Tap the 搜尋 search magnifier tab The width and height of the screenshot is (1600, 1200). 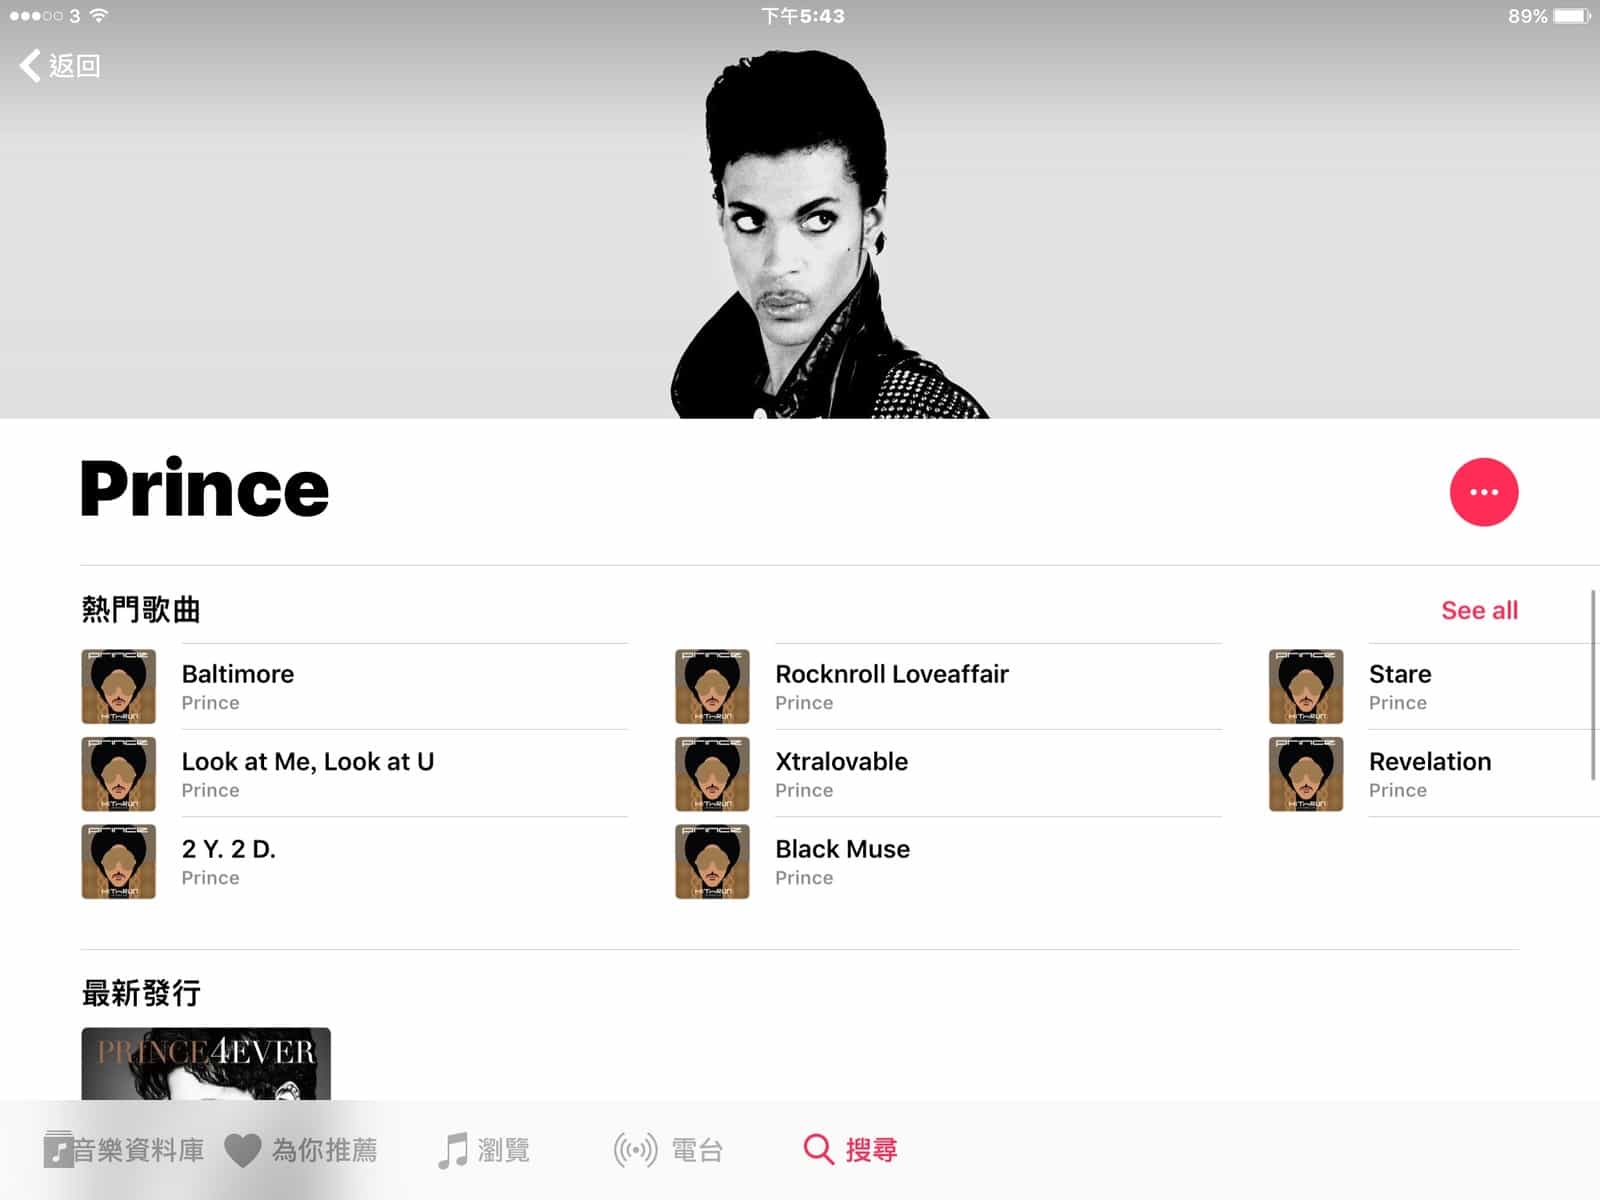click(850, 1150)
